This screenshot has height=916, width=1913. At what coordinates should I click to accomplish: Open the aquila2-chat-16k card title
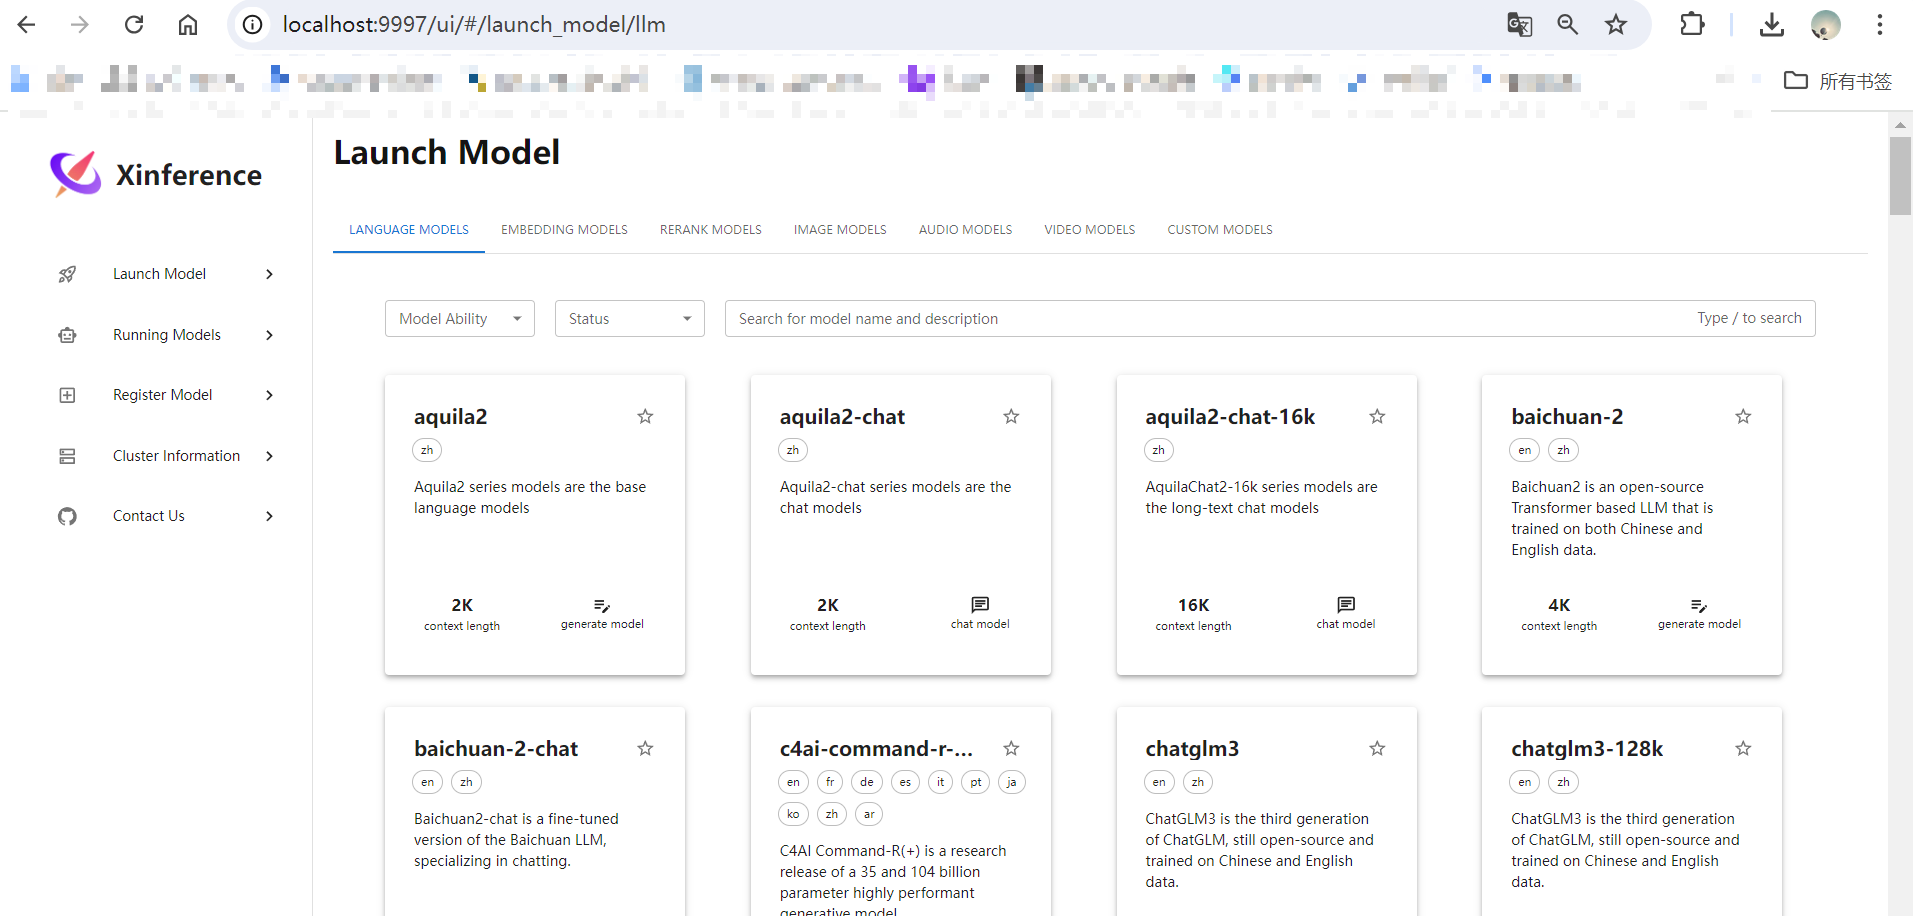(1230, 417)
